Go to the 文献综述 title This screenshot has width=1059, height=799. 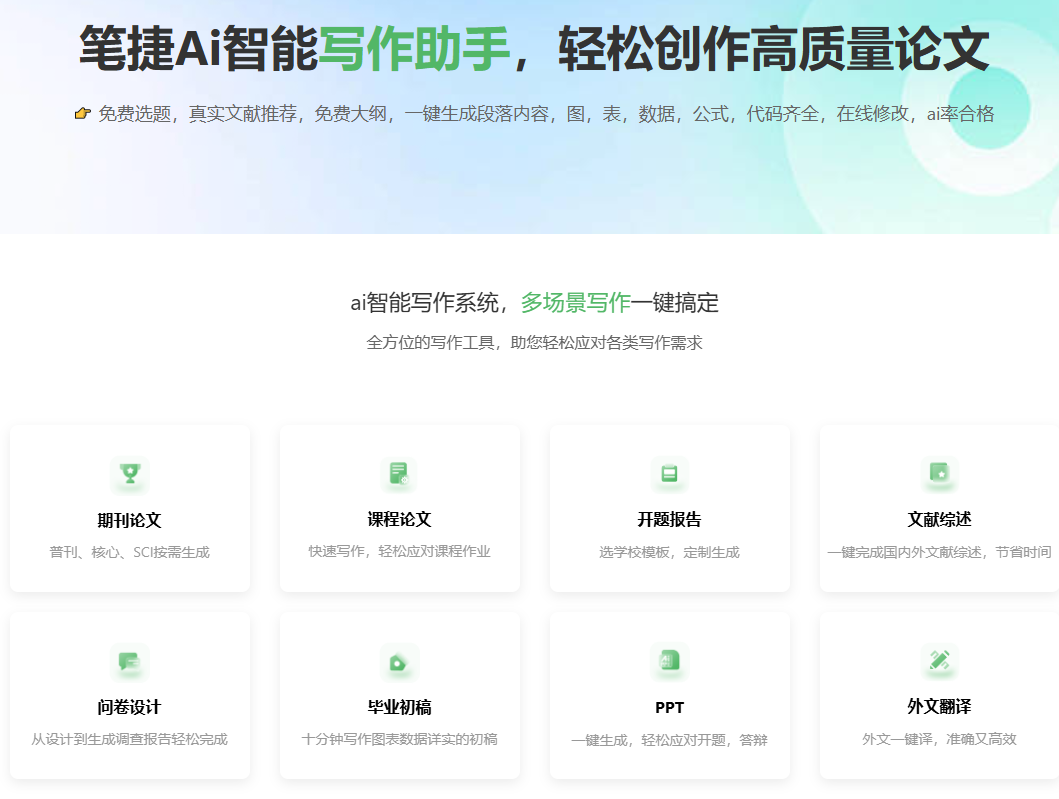939,520
